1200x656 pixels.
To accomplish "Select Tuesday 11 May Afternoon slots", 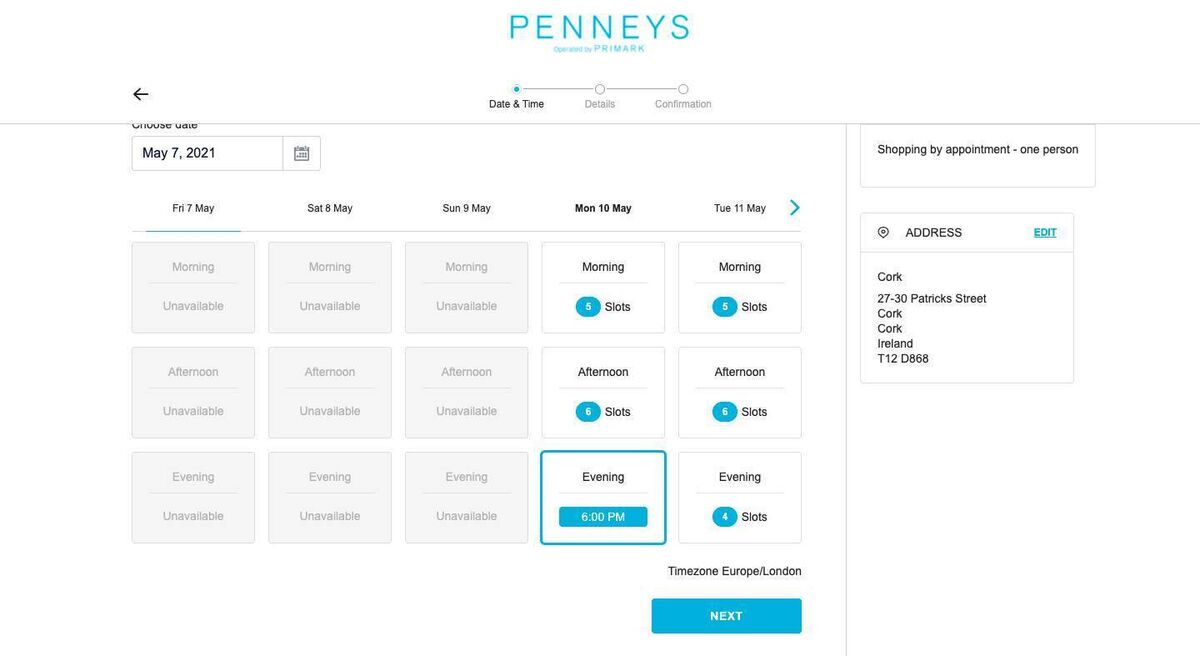I will [739, 393].
